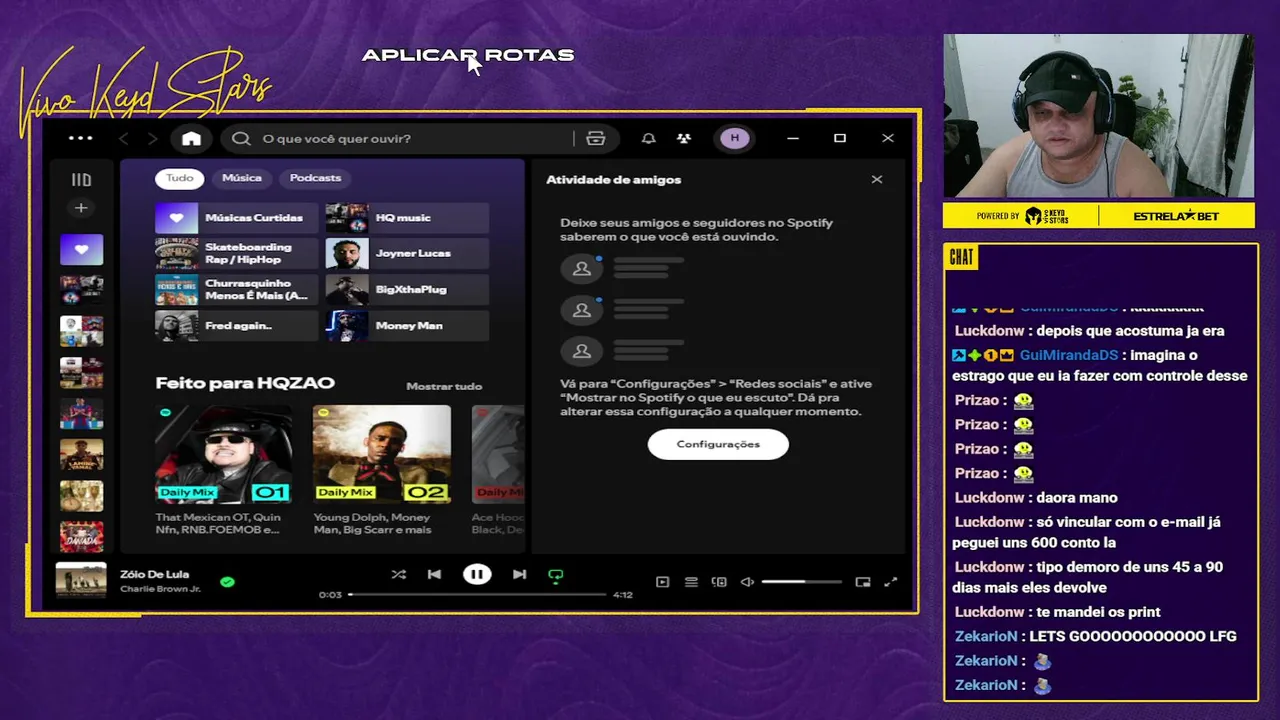Go forward with the right arrow
This screenshot has height=720, width=1280.
pyautogui.click(x=152, y=138)
